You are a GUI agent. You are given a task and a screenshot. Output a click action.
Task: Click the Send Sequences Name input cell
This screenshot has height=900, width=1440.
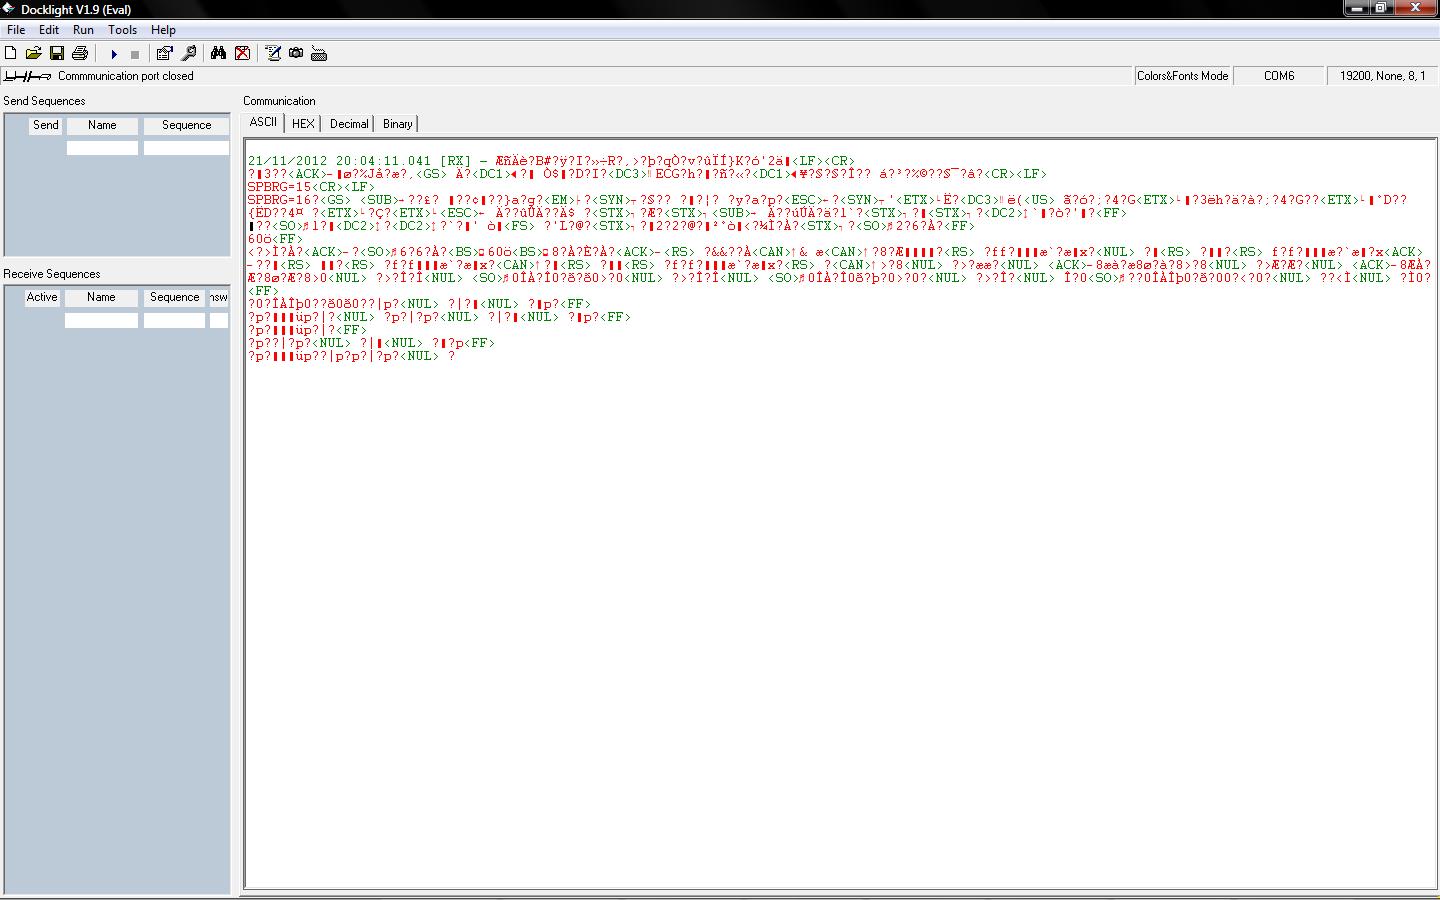pos(102,148)
